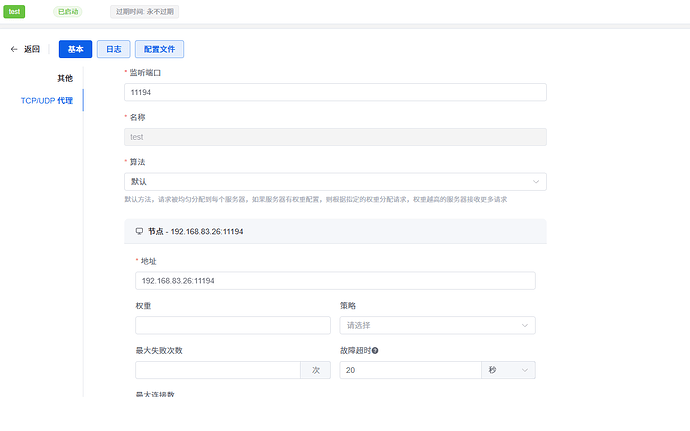Open the 策略 请选择 dropdown
This screenshot has width=690, height=431.
point(437,325)
